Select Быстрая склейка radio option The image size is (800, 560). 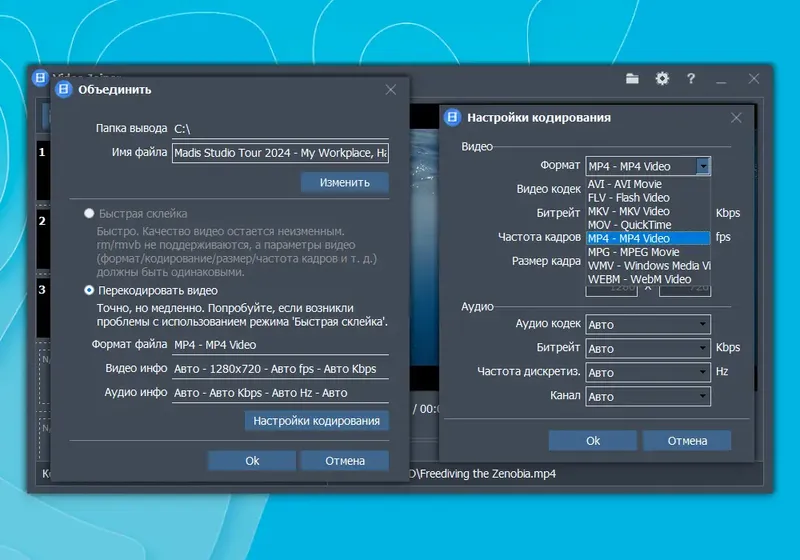tap(89, 213)
